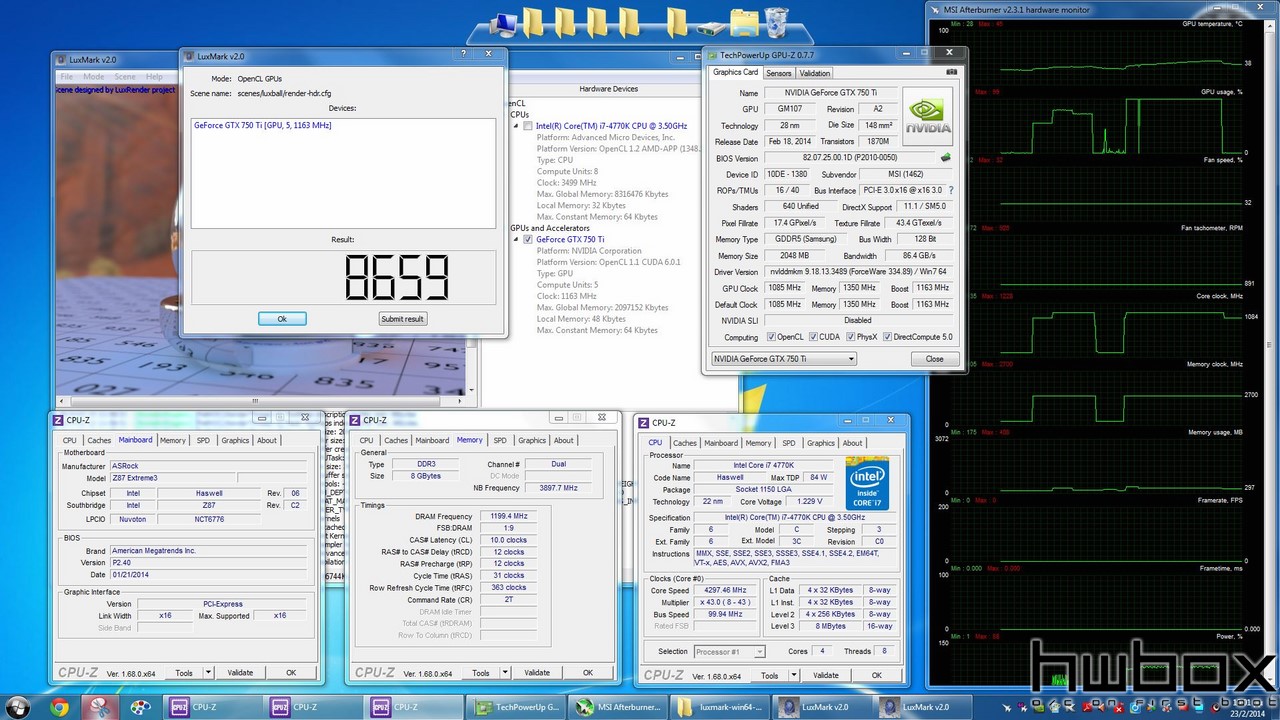Screen dimensions: 1280x720
Task: Click the Hardware Devices column header
Action: [x=608, y=89]
